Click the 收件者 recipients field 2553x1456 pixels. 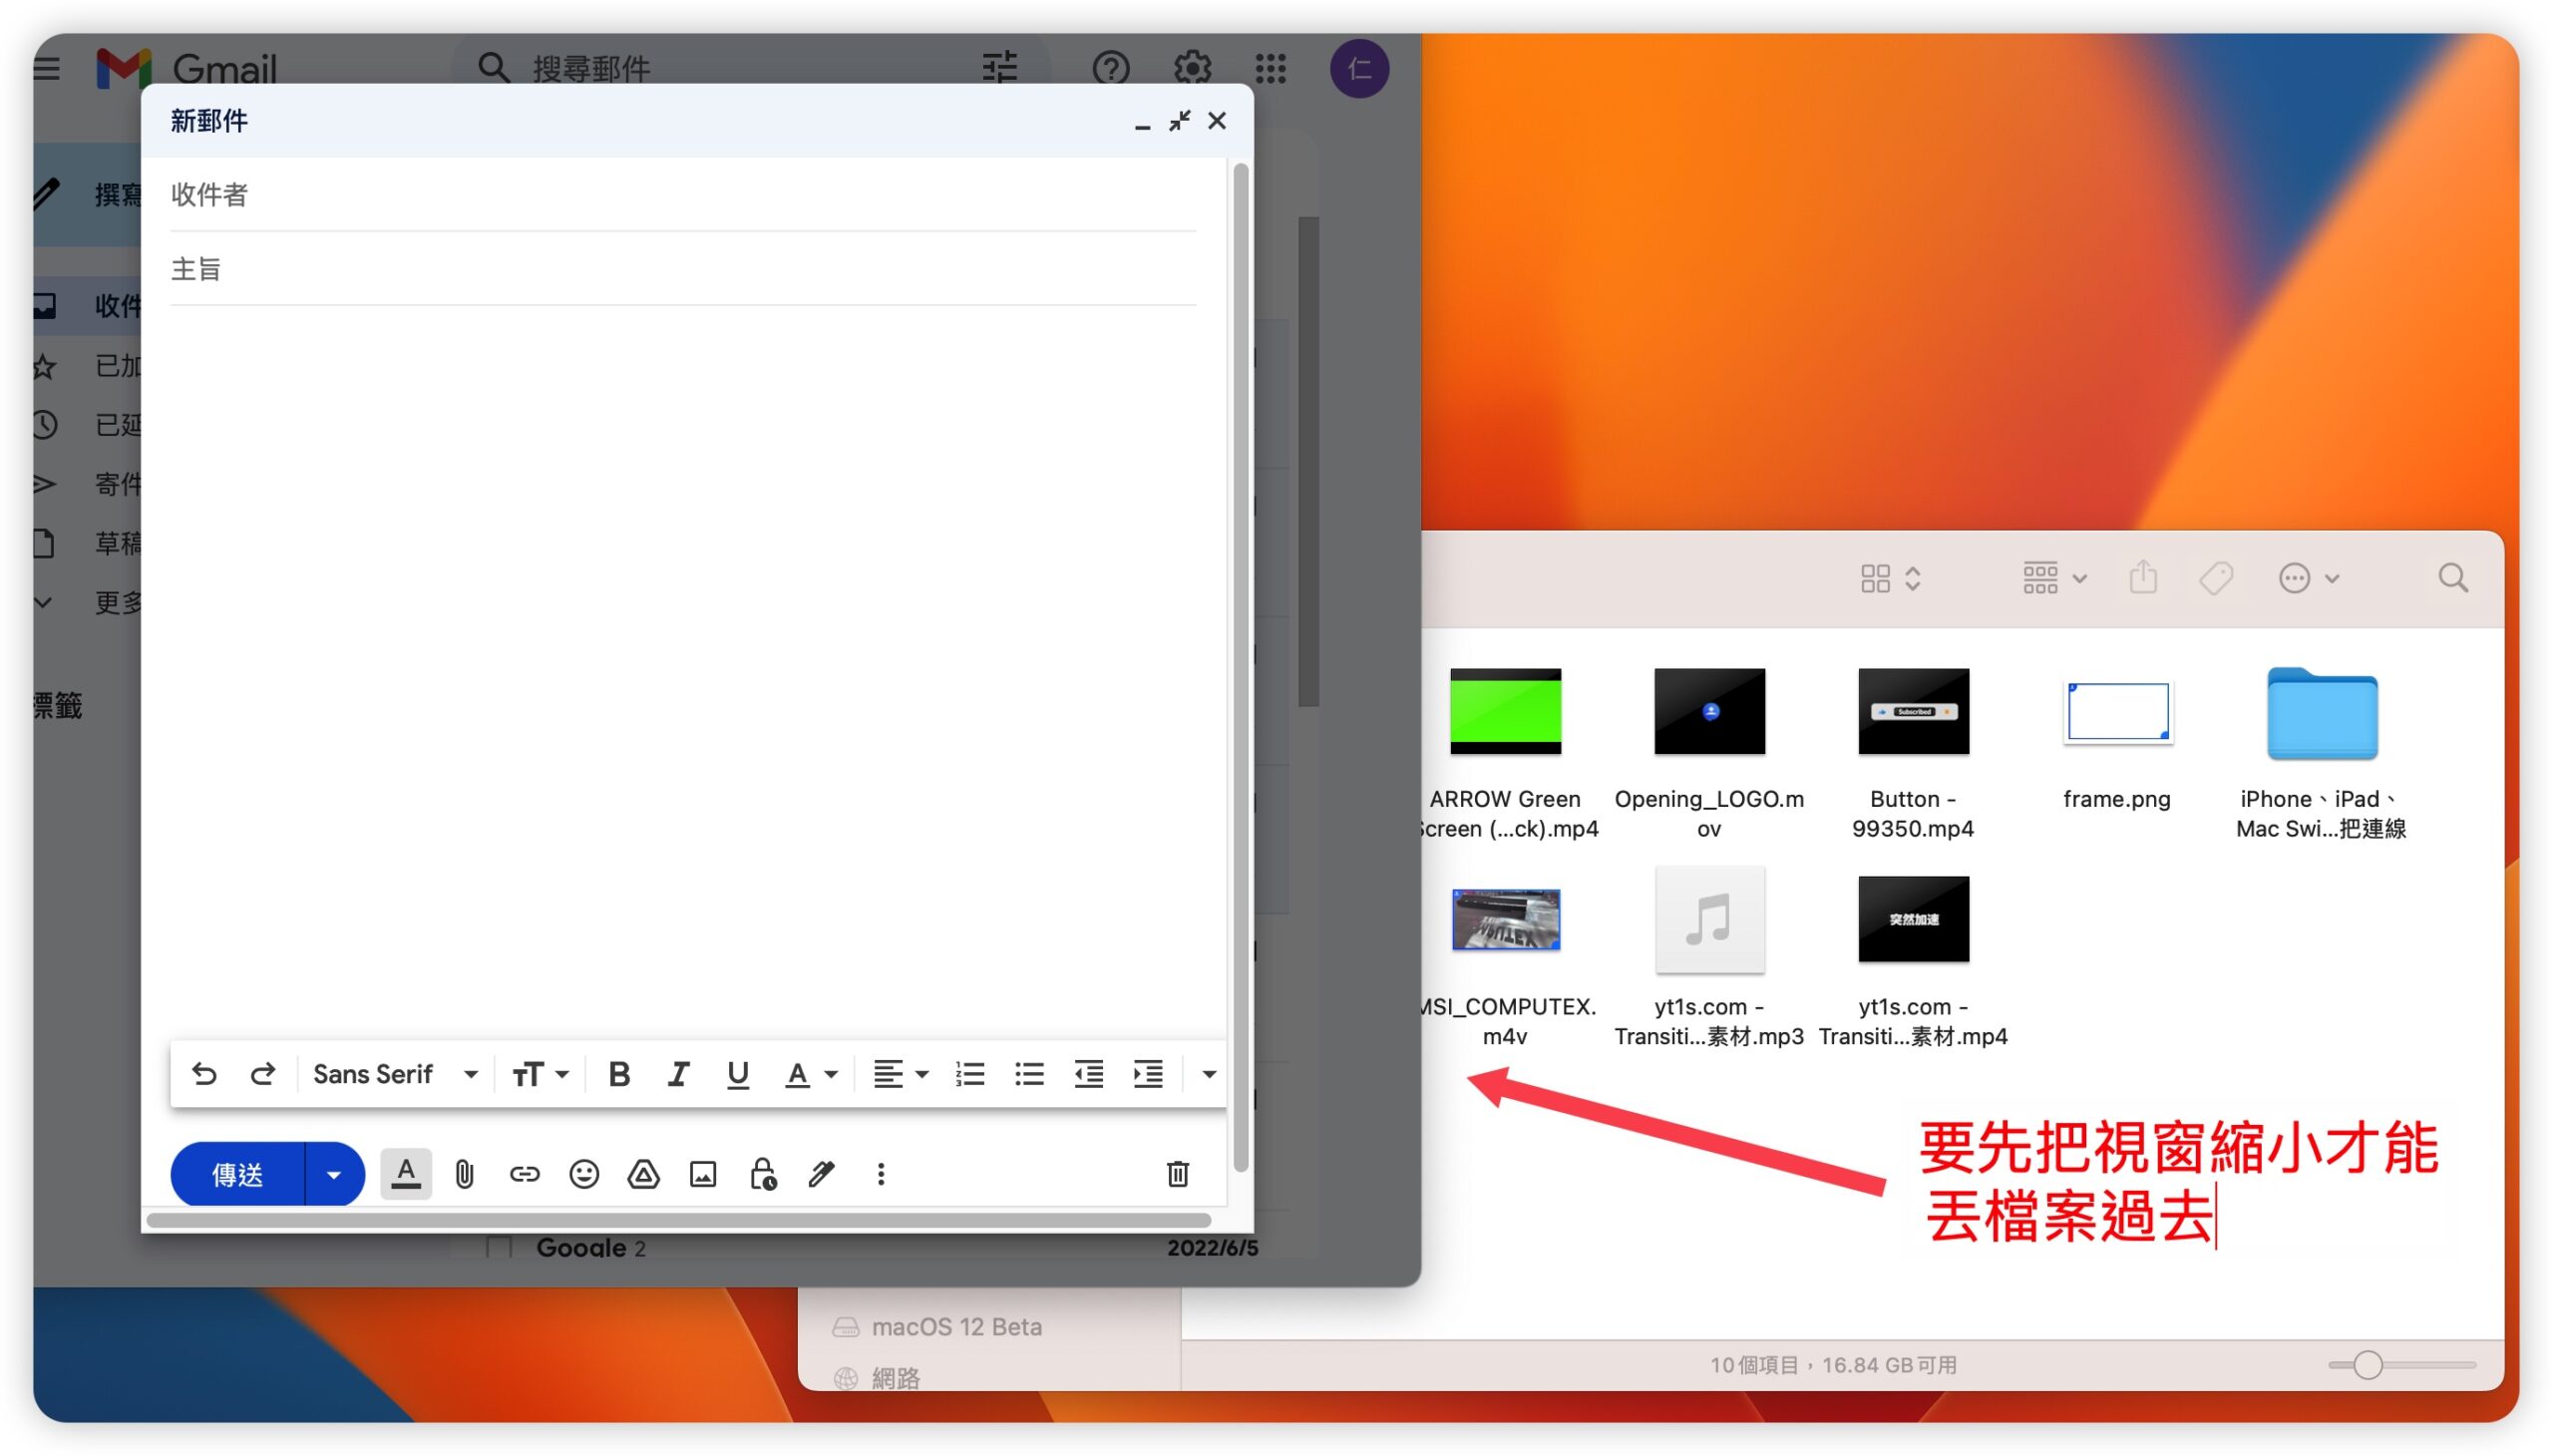click(683, 195)
